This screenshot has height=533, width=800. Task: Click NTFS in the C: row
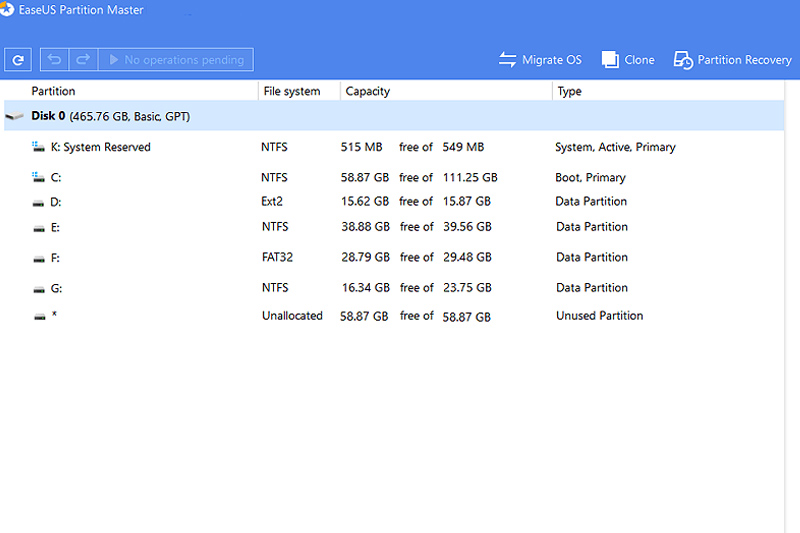pos(274,177)
